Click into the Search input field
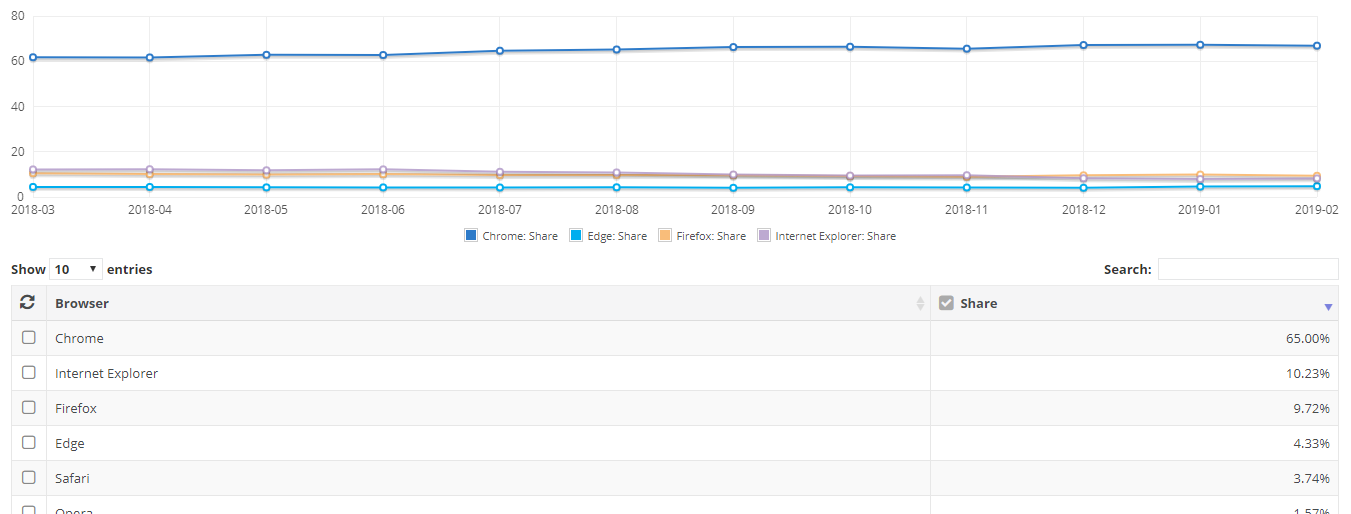Screen dimensions: 1351x514 (1247, 269)
